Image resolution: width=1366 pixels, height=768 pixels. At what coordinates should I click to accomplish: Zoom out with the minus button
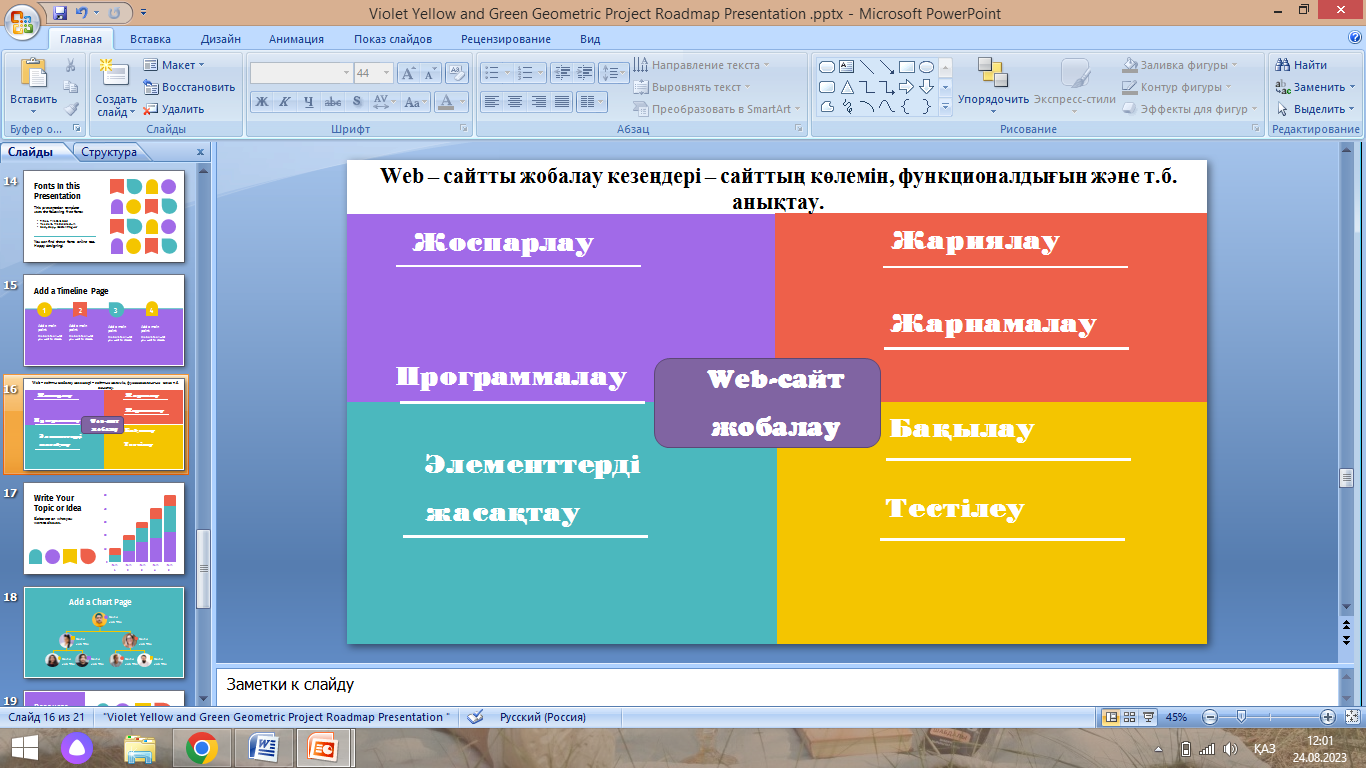[x=1209, y=717]
